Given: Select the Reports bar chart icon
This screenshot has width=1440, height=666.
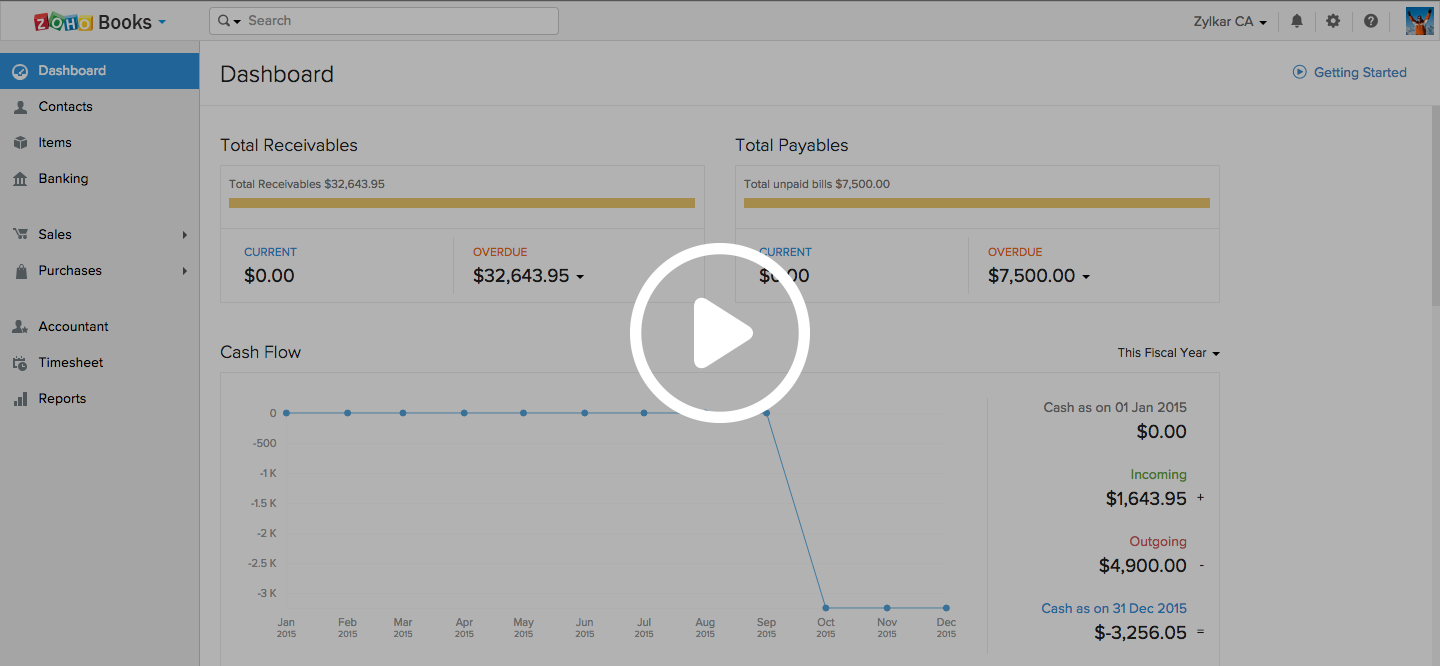Looking at the screenshot, I should click(20, 399).
